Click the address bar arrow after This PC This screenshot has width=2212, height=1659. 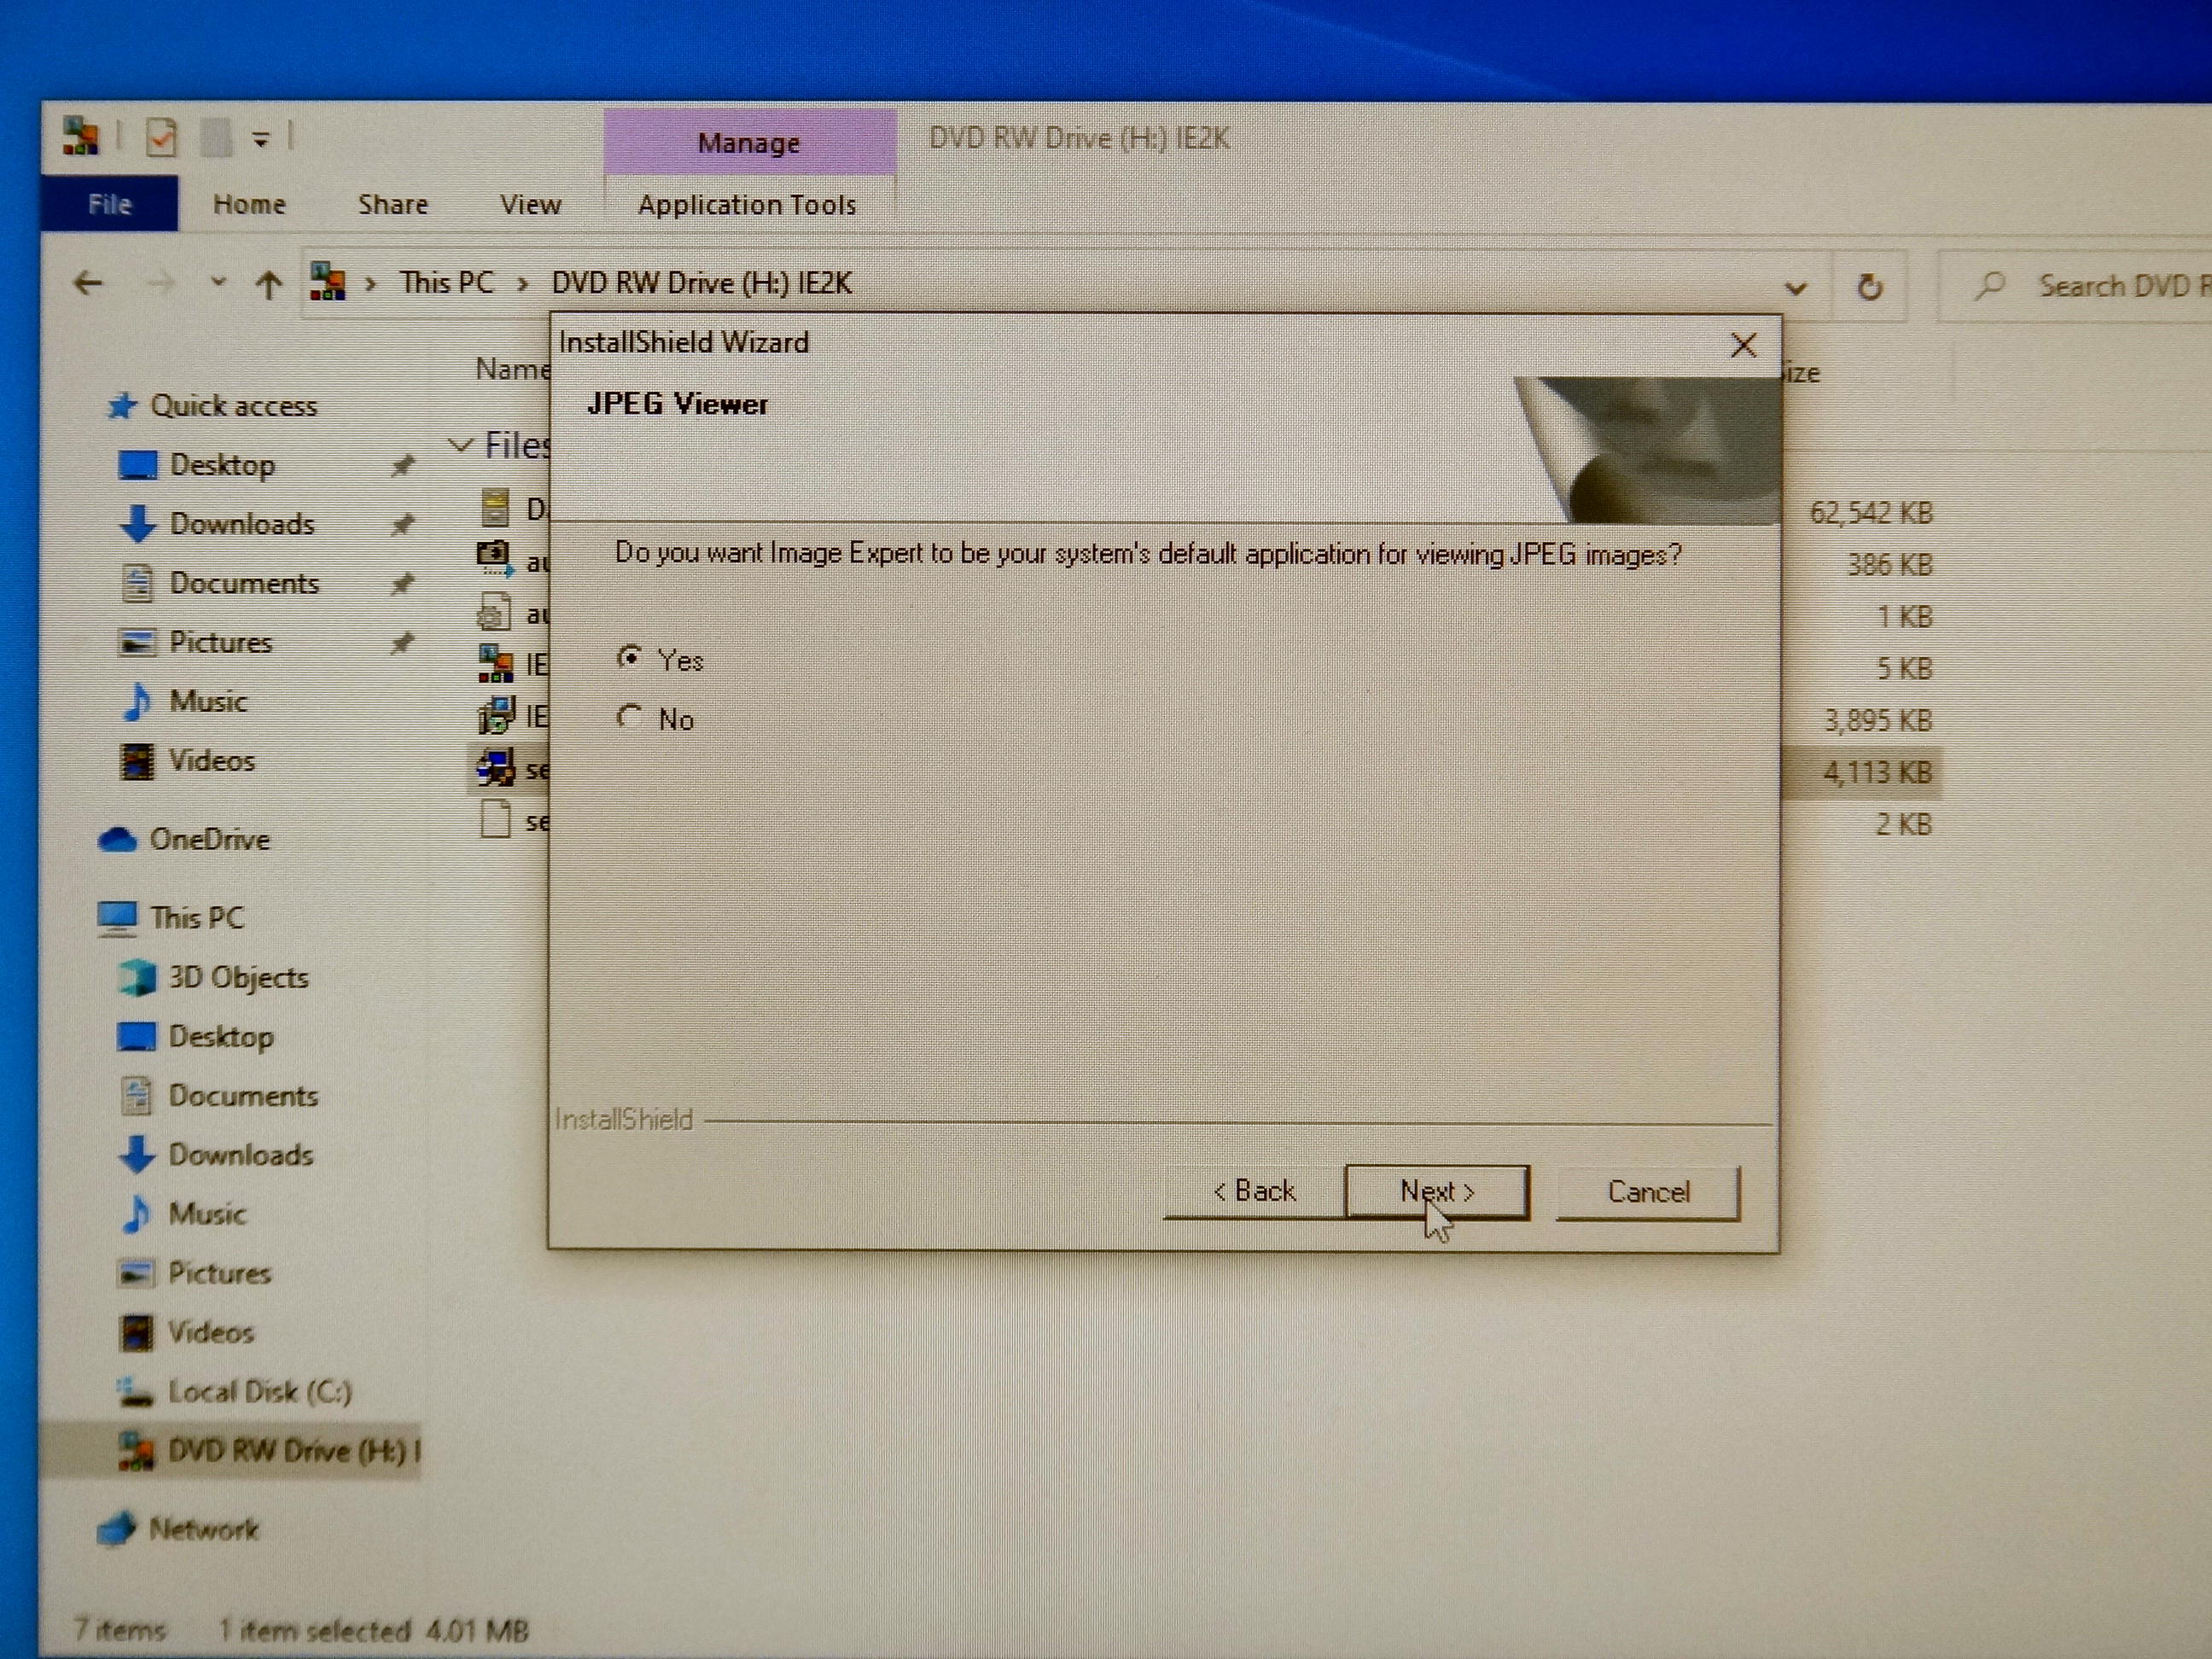coord(522,284)
